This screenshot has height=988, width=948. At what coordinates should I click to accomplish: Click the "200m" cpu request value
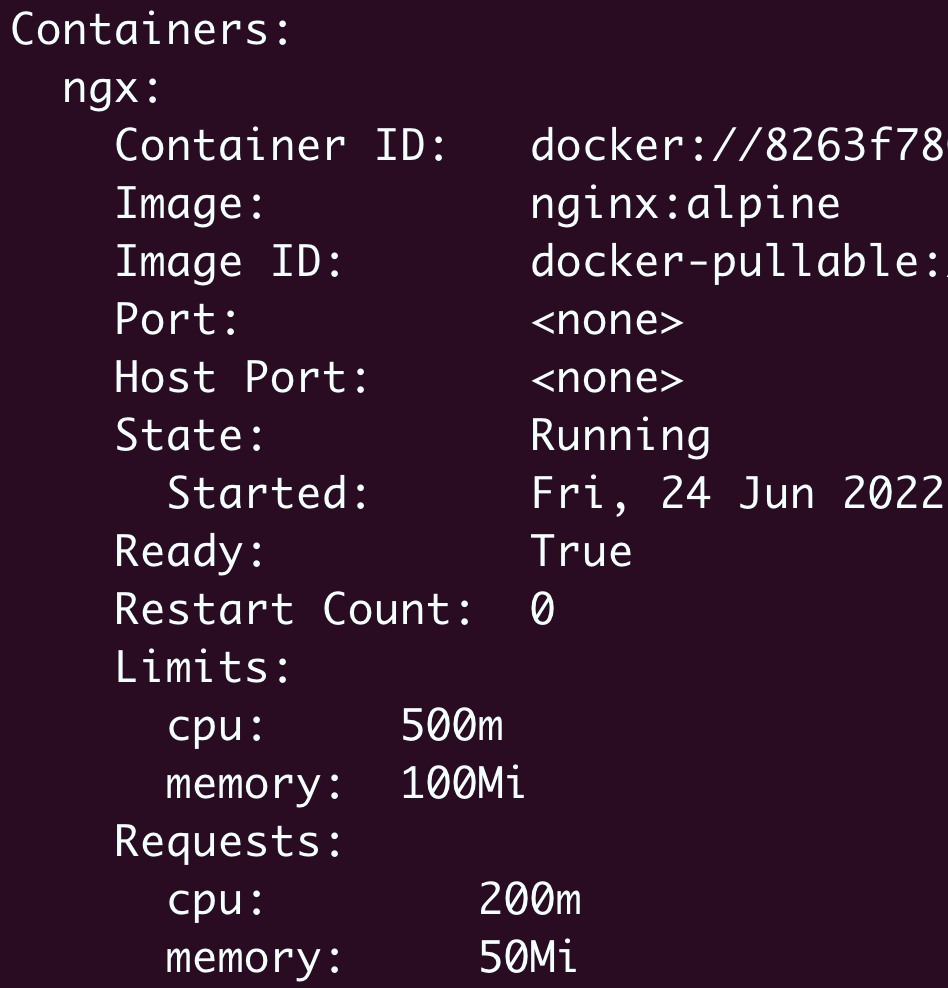pyautogui.click(x=529, y=901)
